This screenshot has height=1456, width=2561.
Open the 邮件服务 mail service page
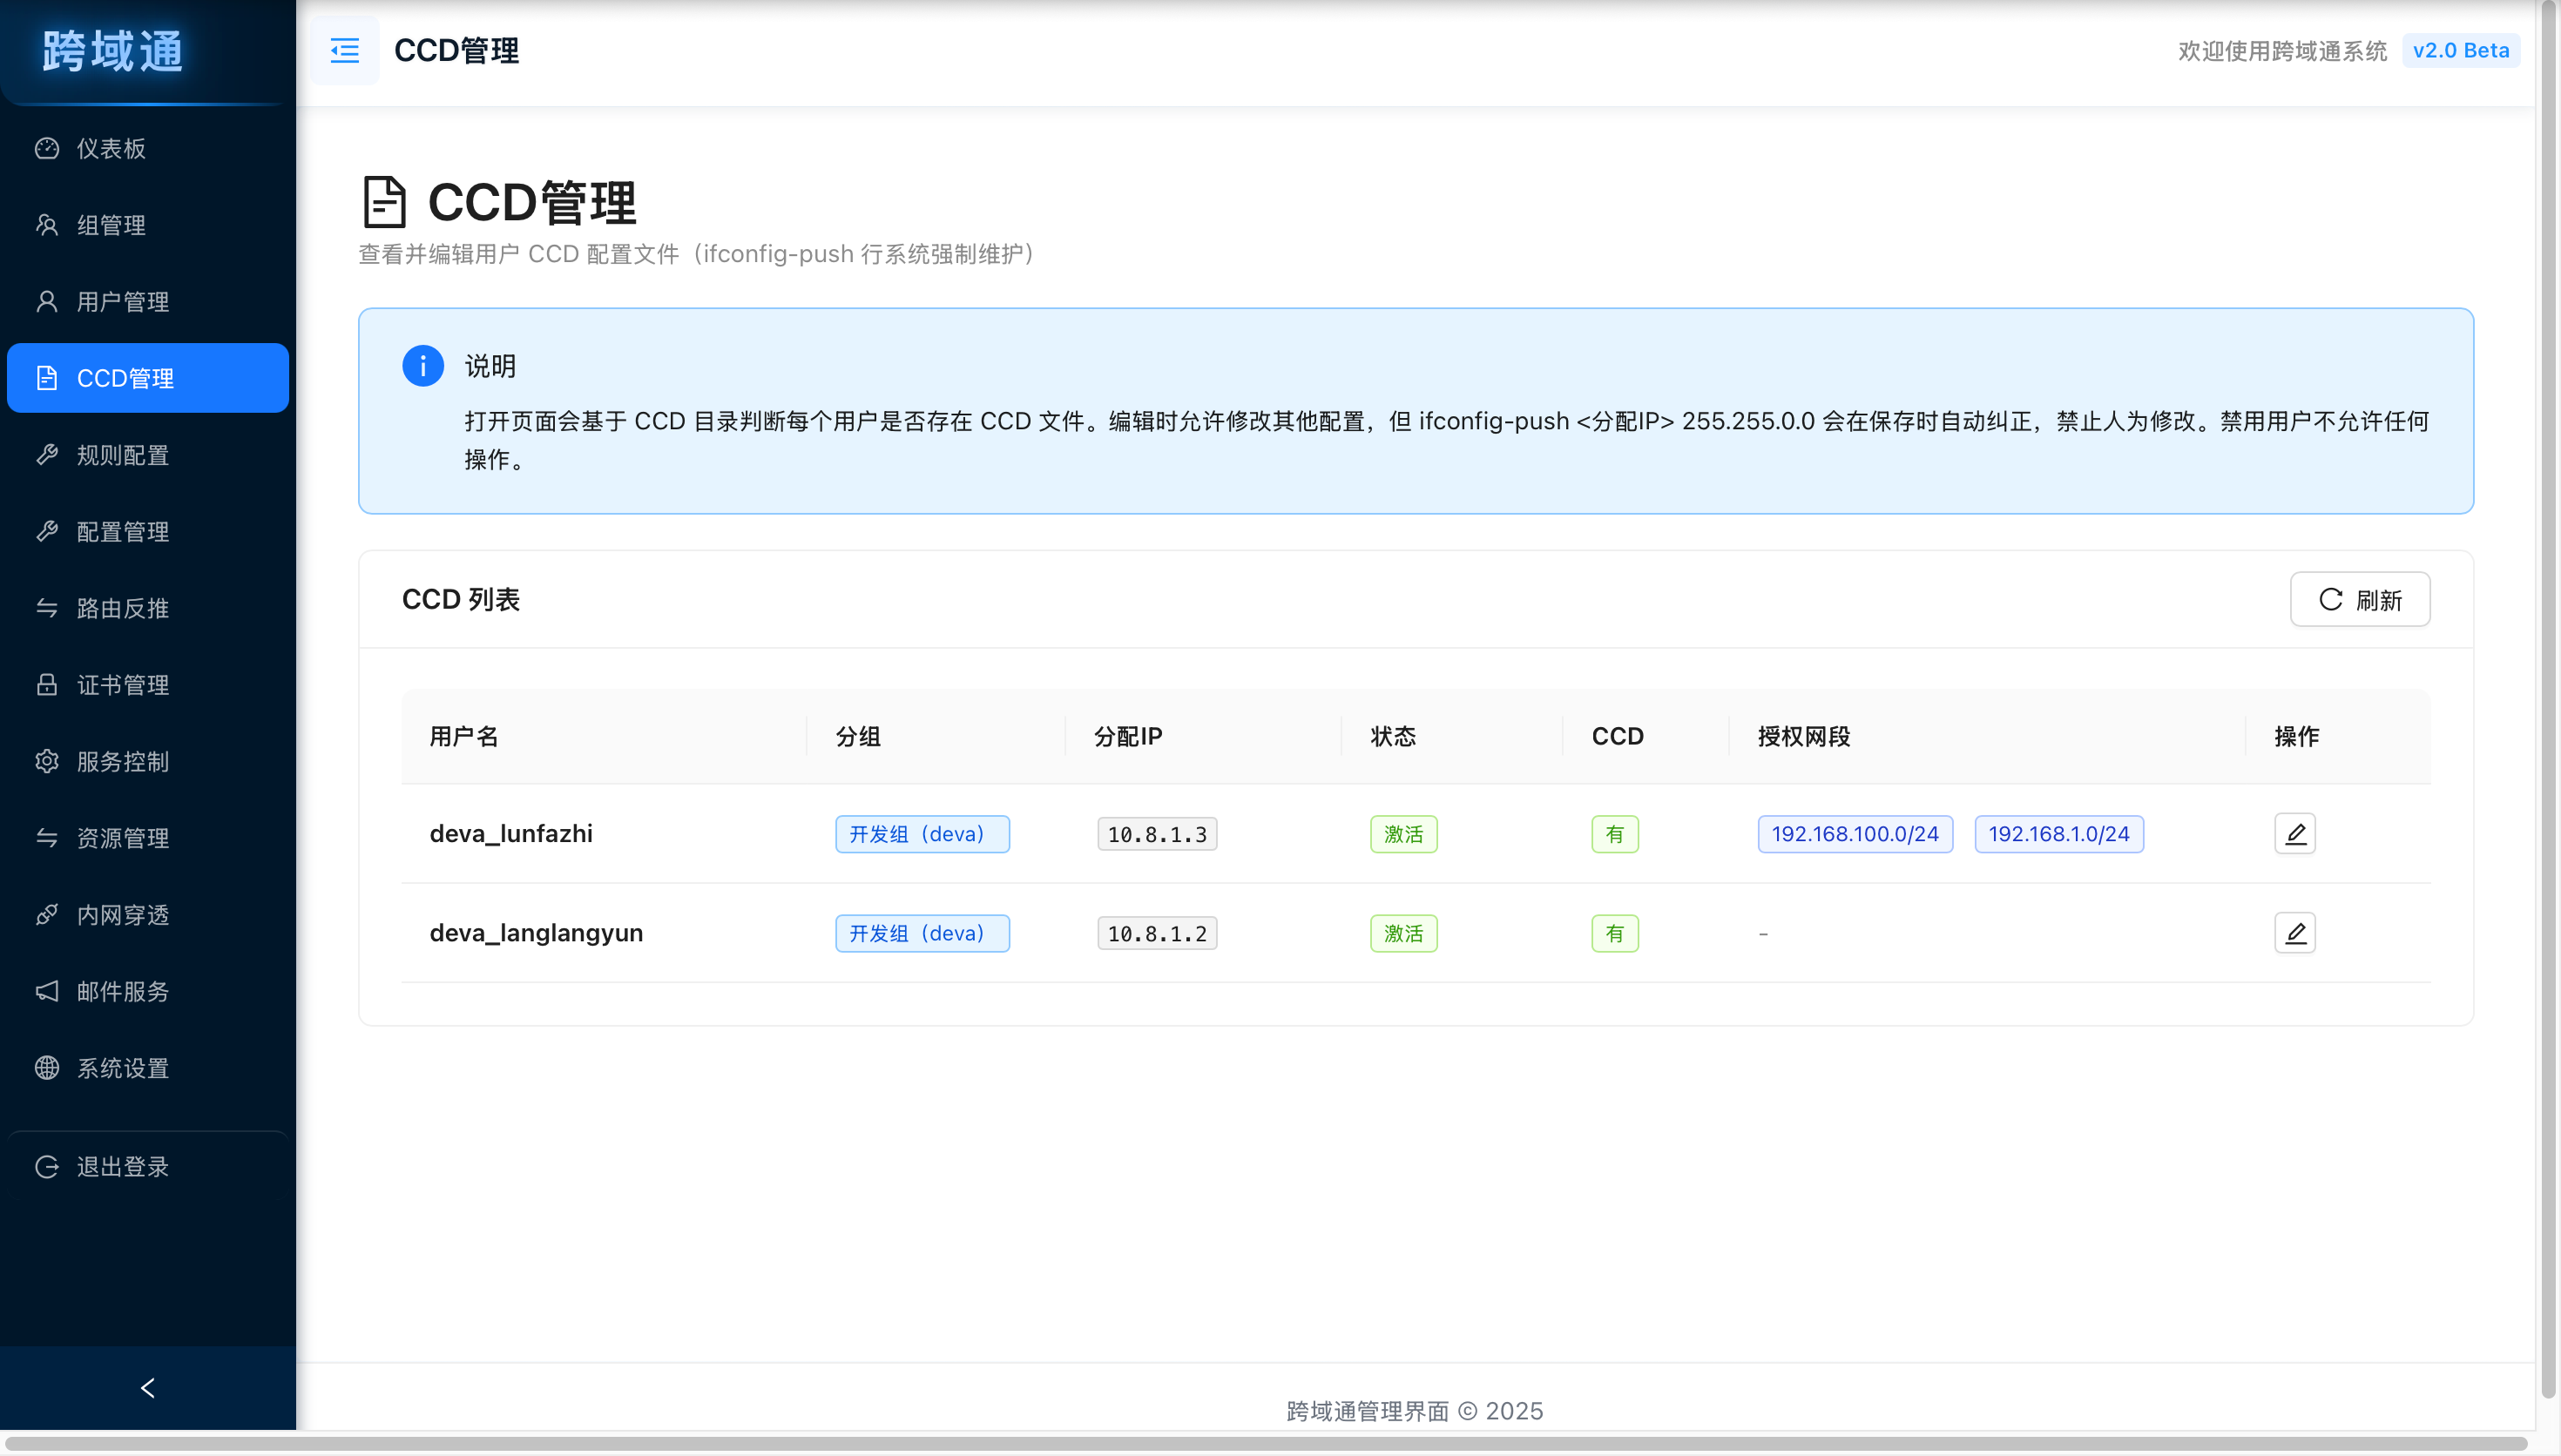[x=123, y=991]
